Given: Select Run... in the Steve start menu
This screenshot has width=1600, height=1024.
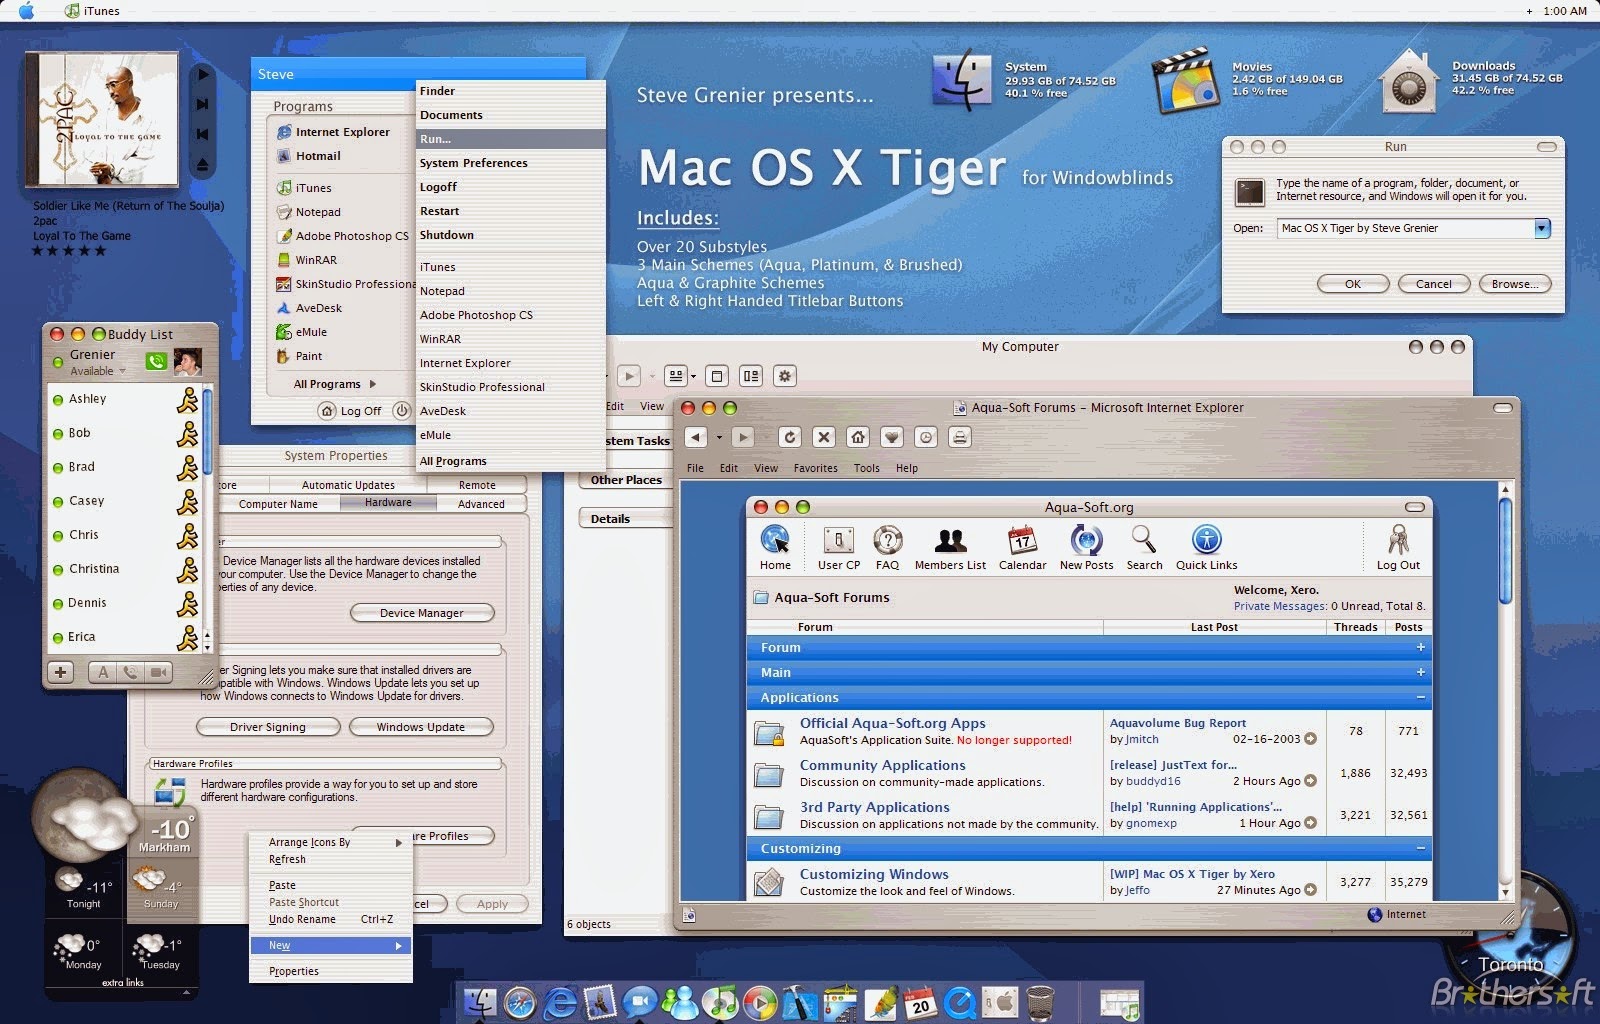Looking at the screenshot, I should pyautogui.click(x=511, y=139).
